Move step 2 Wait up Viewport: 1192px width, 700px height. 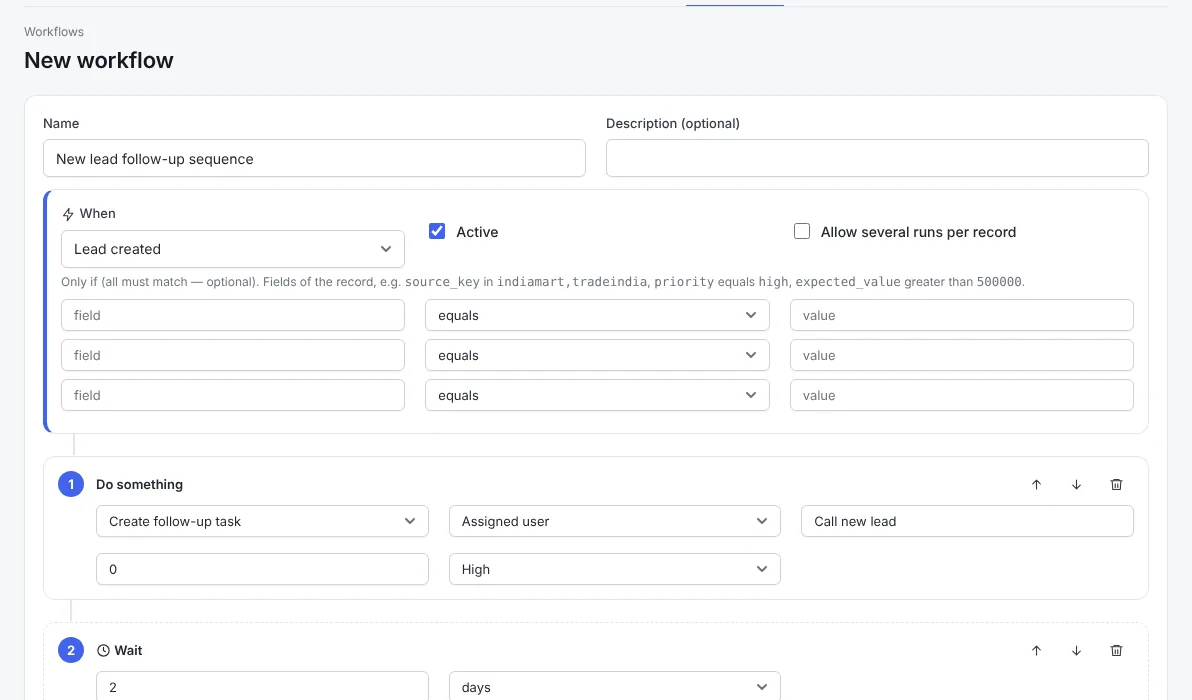tap(1036, 651)
